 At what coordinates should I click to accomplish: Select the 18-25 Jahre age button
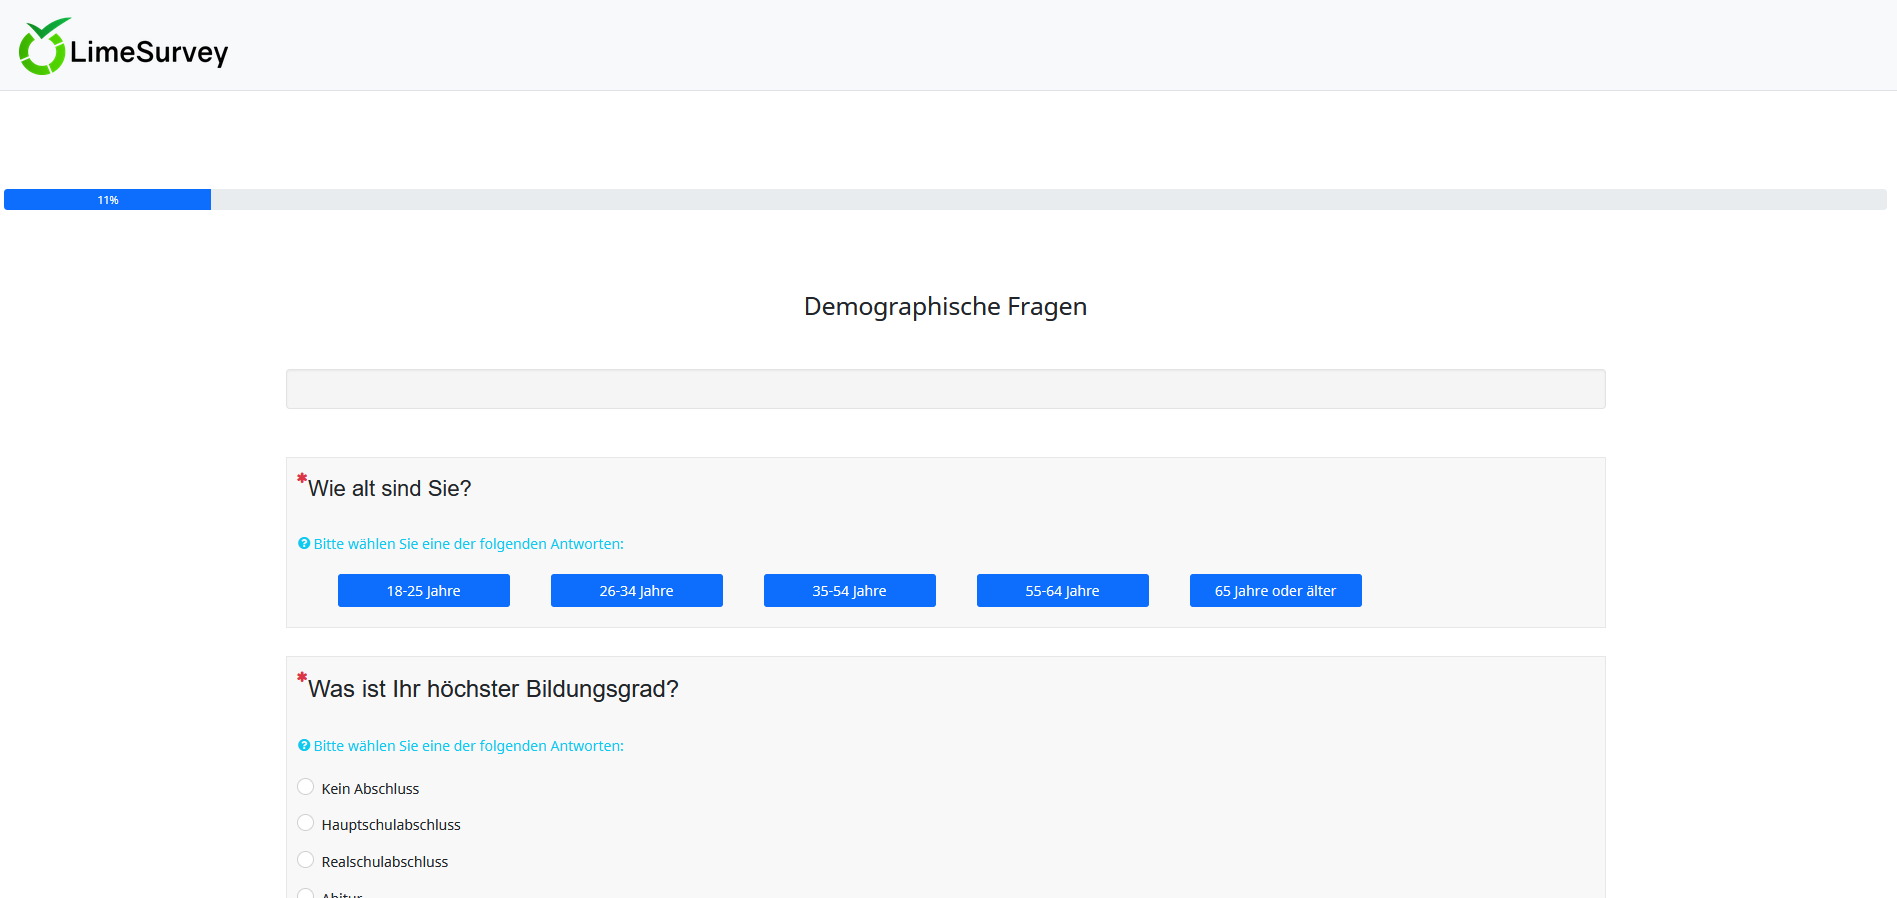(x=424, y=591)
